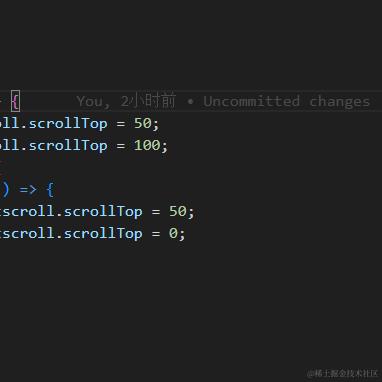This screenshot has width=382, height=382.
Task: Click scrollTop on the line under the arrow
Action: coord(103,212)
